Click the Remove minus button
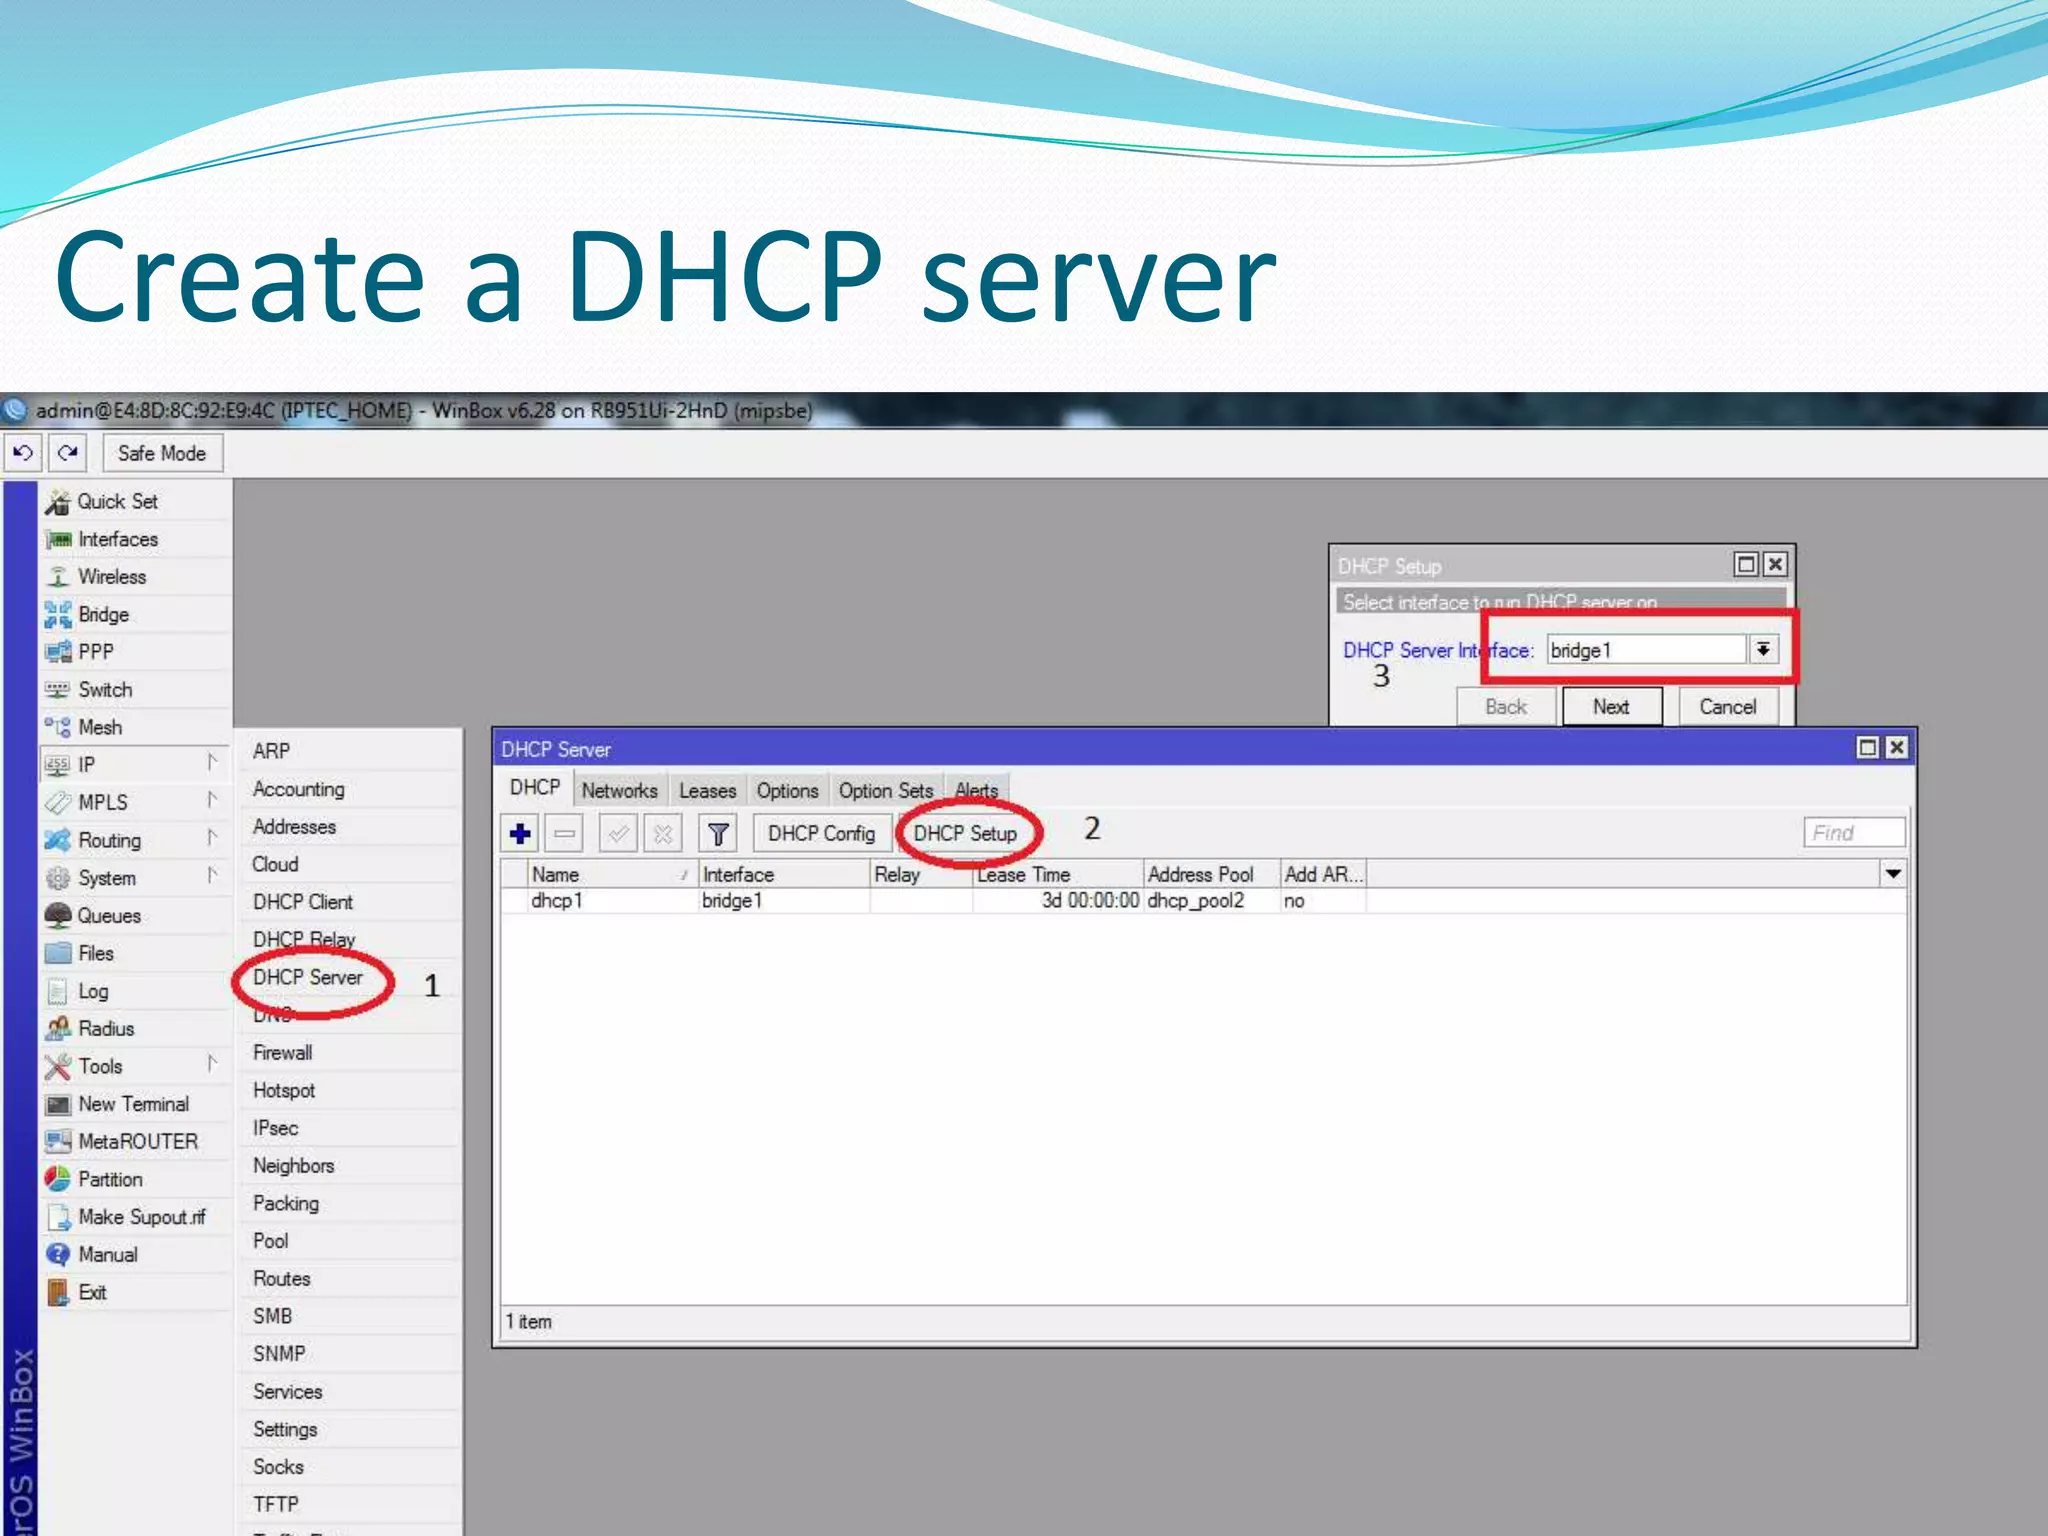Viewport: 2048px width, 1536px height. [565, 833]
